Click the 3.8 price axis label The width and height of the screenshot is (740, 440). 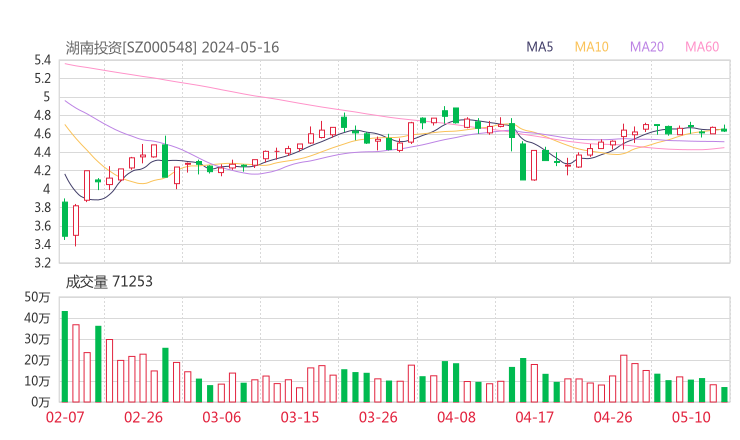pos(42,207)
